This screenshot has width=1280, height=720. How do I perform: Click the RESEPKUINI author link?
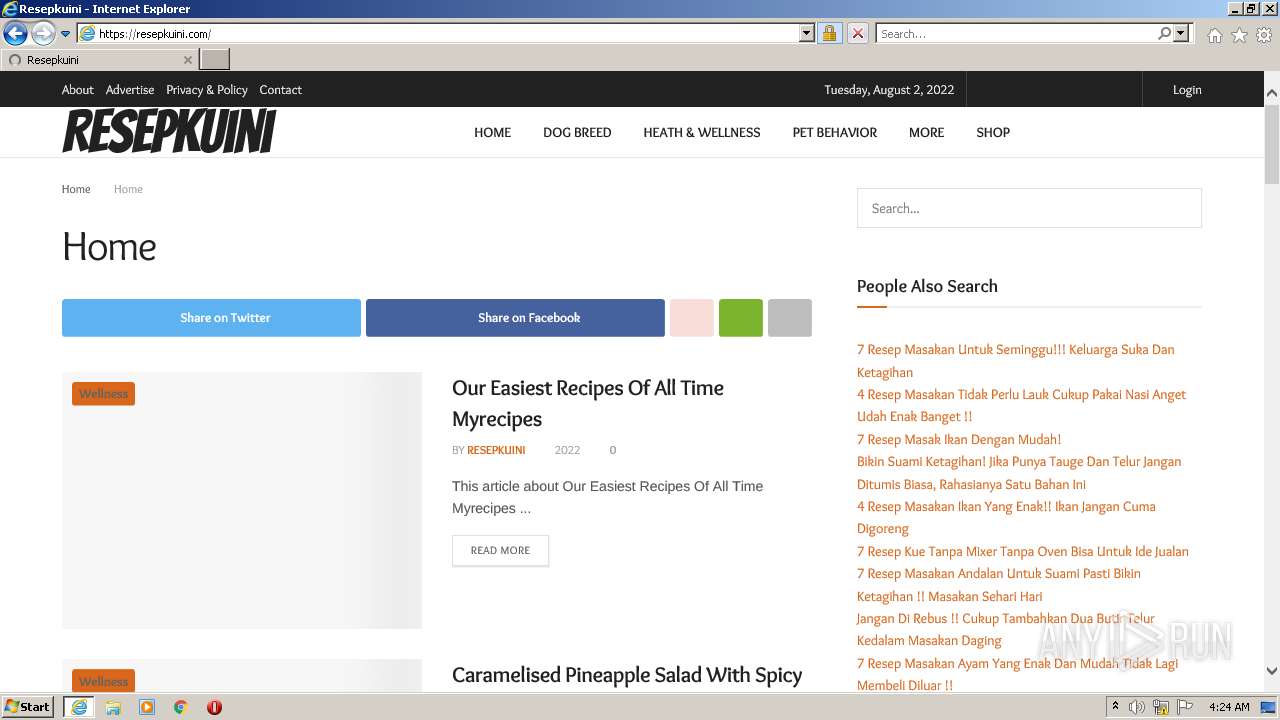coord(496,450)
